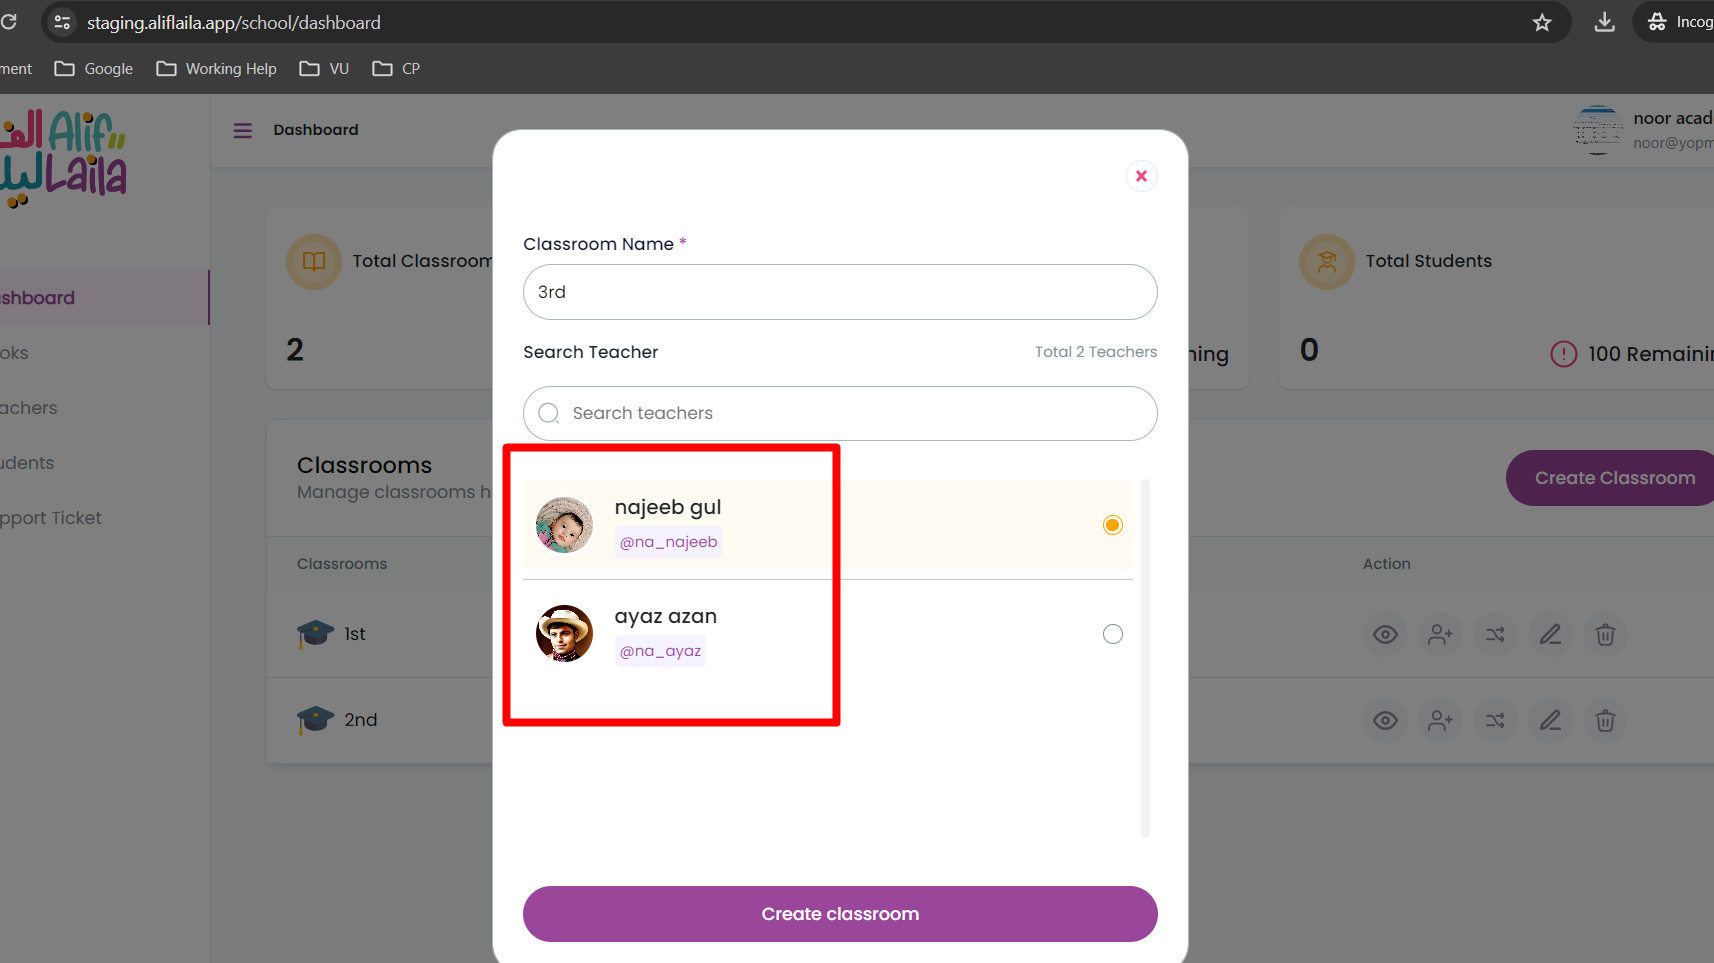Delete the 2nd classroom trash icon
Screen dimensions: 1714x963
(x=1605, y=720)
